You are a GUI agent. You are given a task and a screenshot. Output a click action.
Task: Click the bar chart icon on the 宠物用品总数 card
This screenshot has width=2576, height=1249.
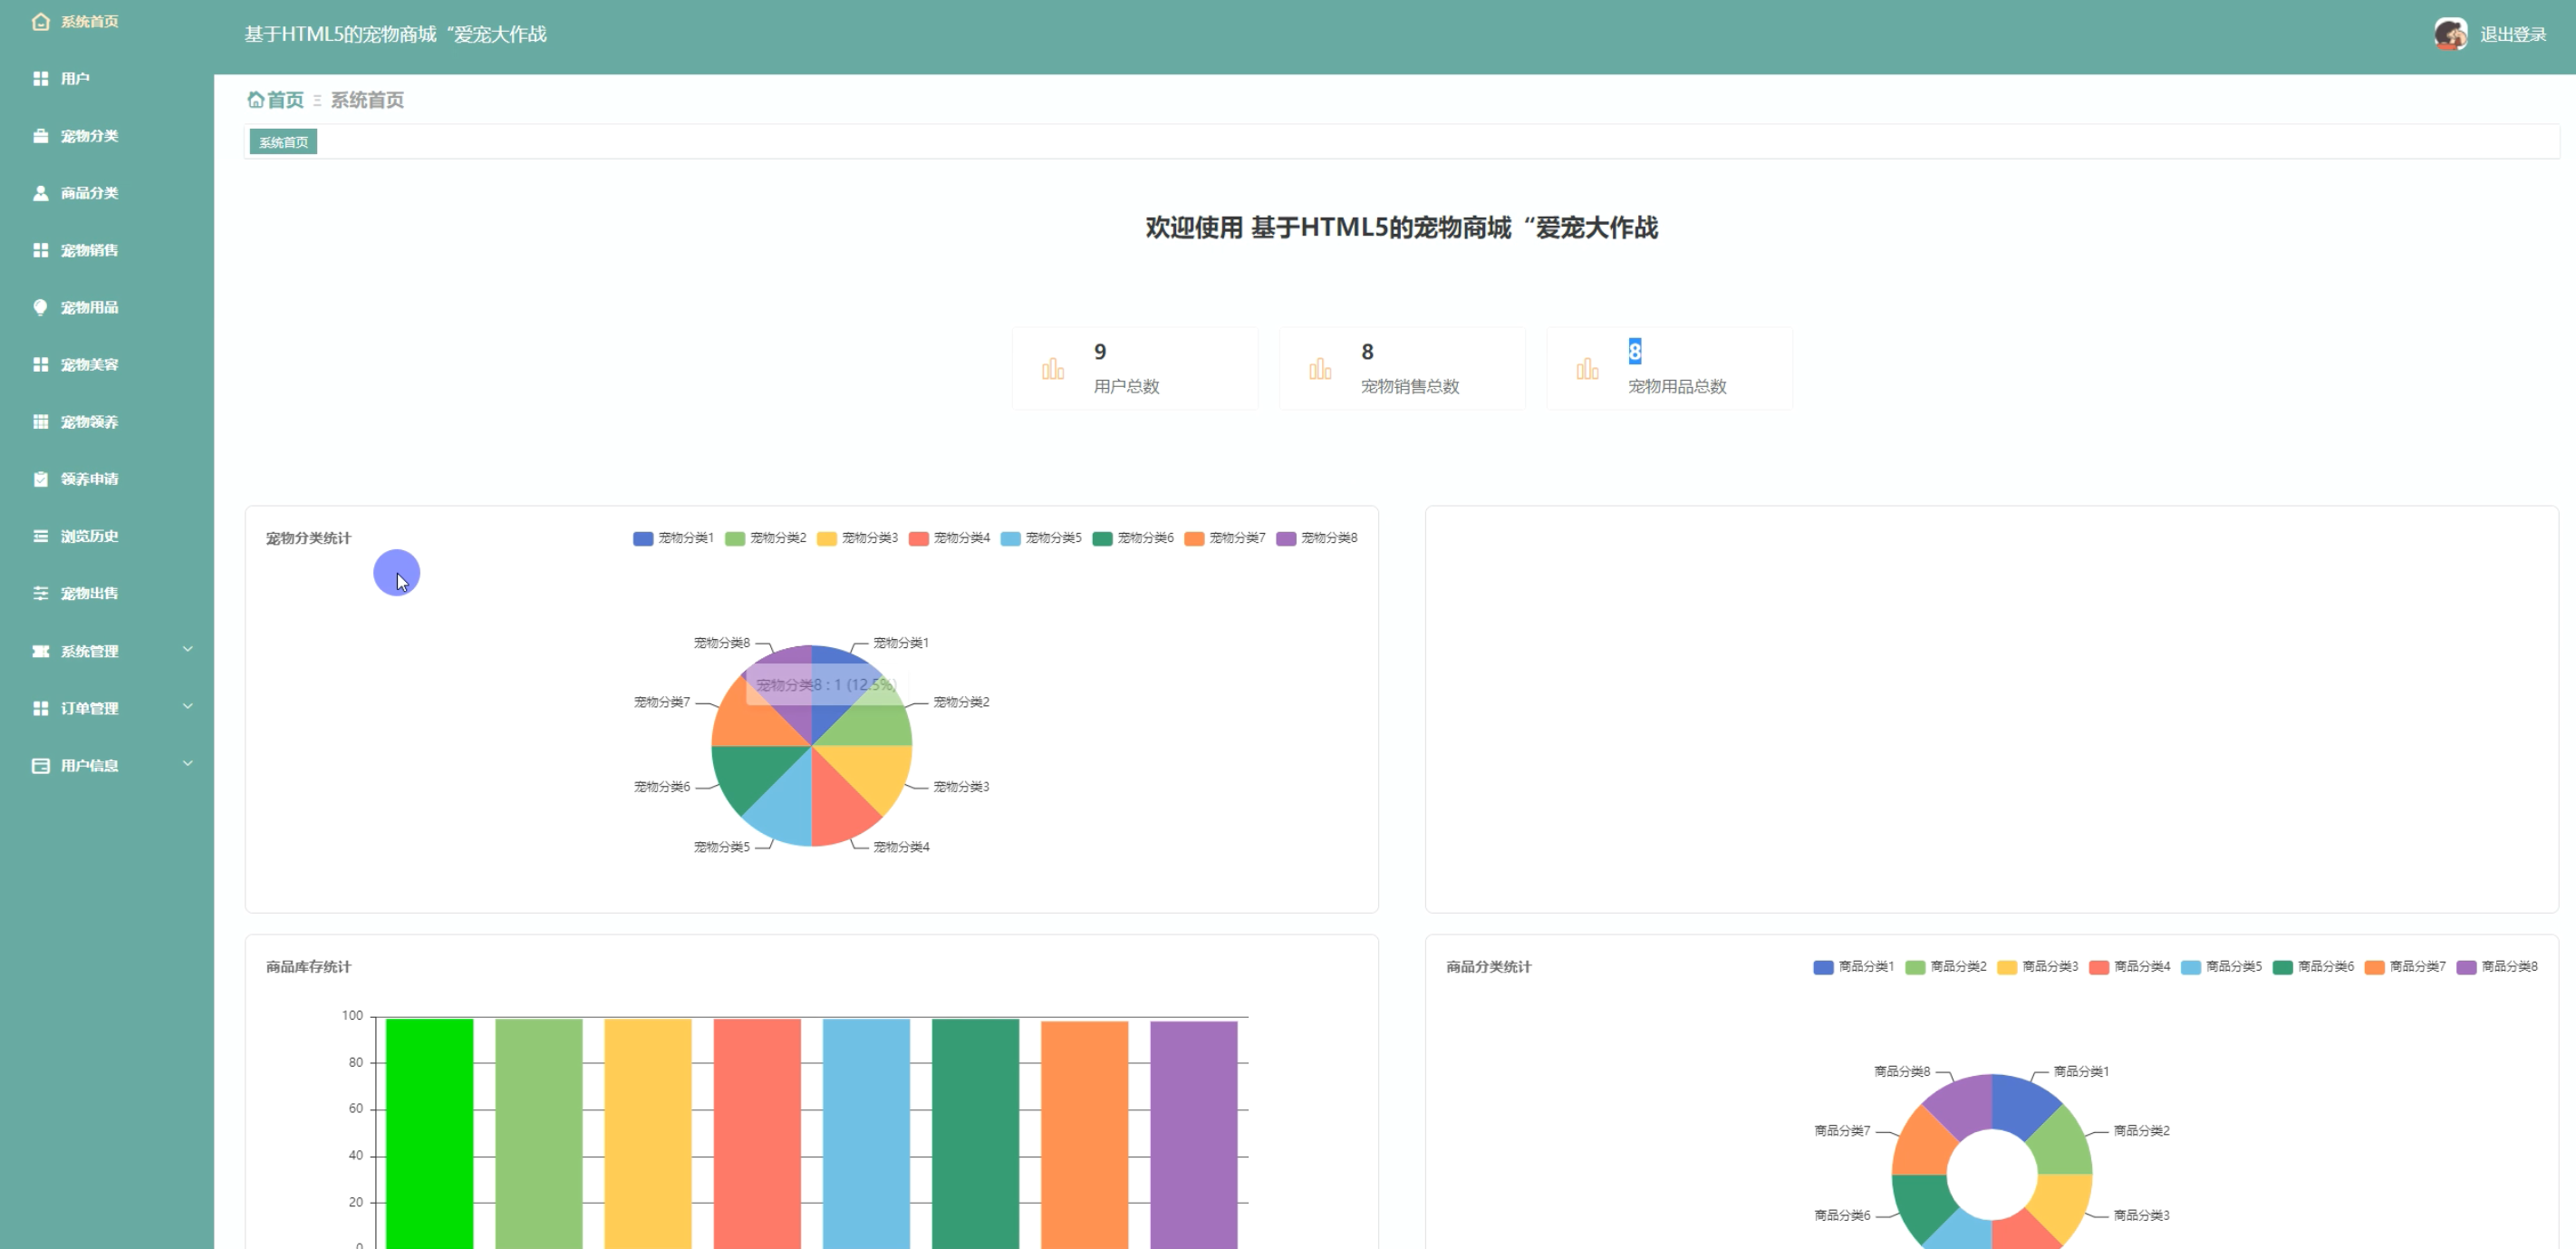pyautogui.click(x=1587, y=369)
